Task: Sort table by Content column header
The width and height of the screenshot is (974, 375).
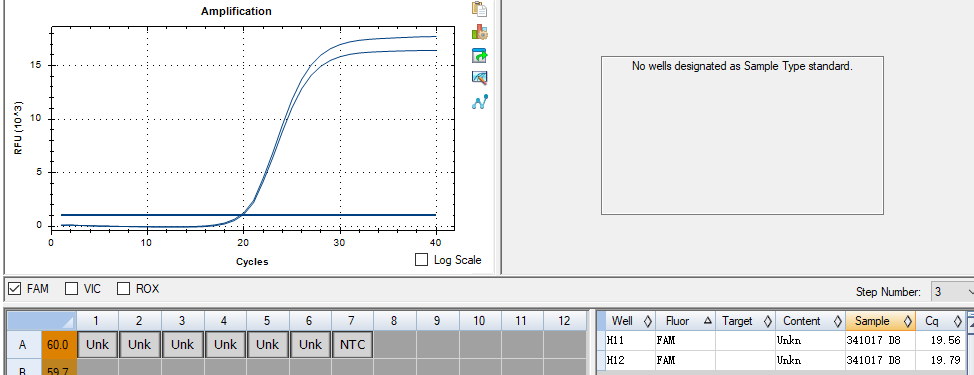Action: pos(810,321)
